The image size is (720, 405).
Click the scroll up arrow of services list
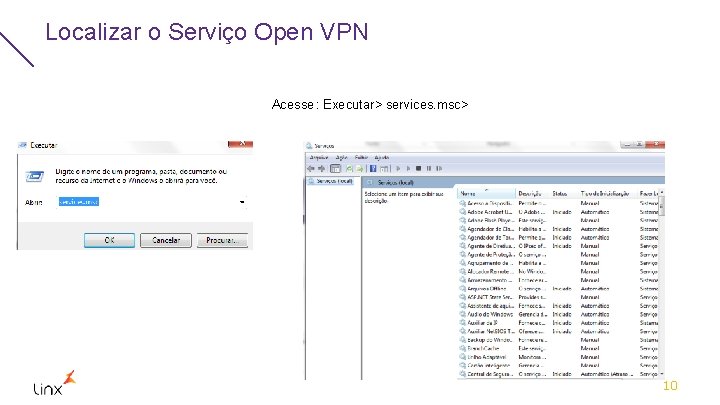tap(662, 192)
